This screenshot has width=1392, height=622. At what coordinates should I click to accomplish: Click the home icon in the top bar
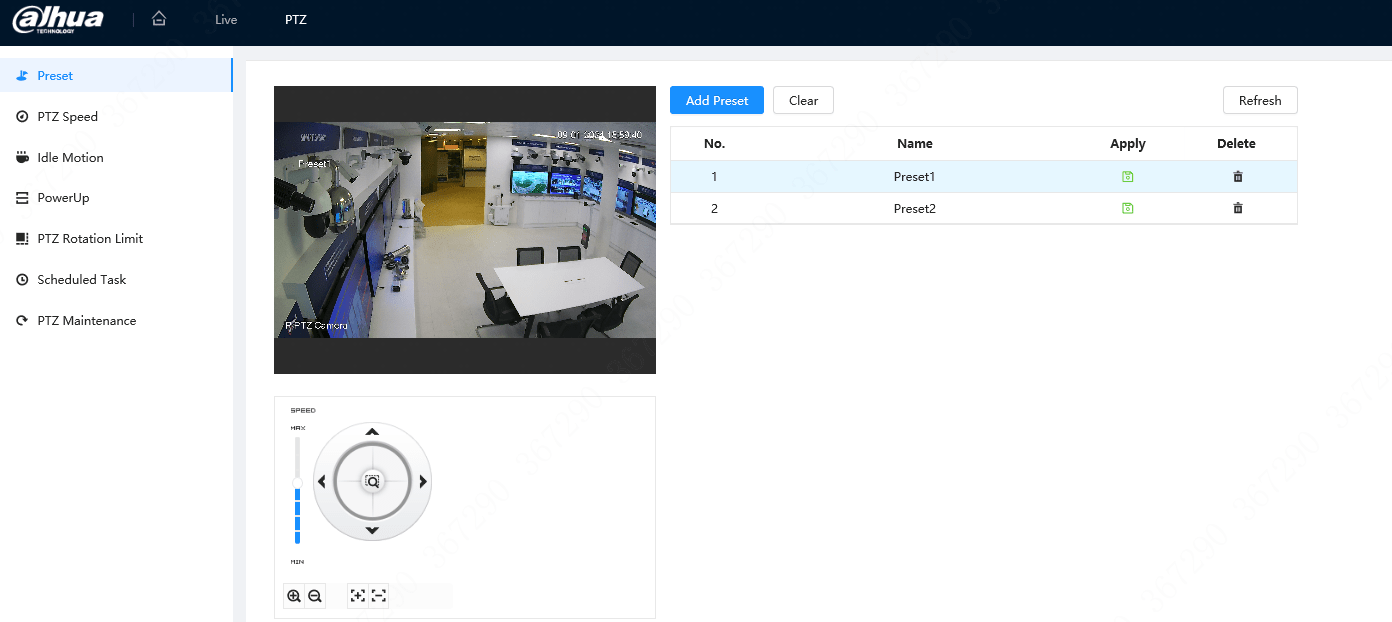point(158,18)
